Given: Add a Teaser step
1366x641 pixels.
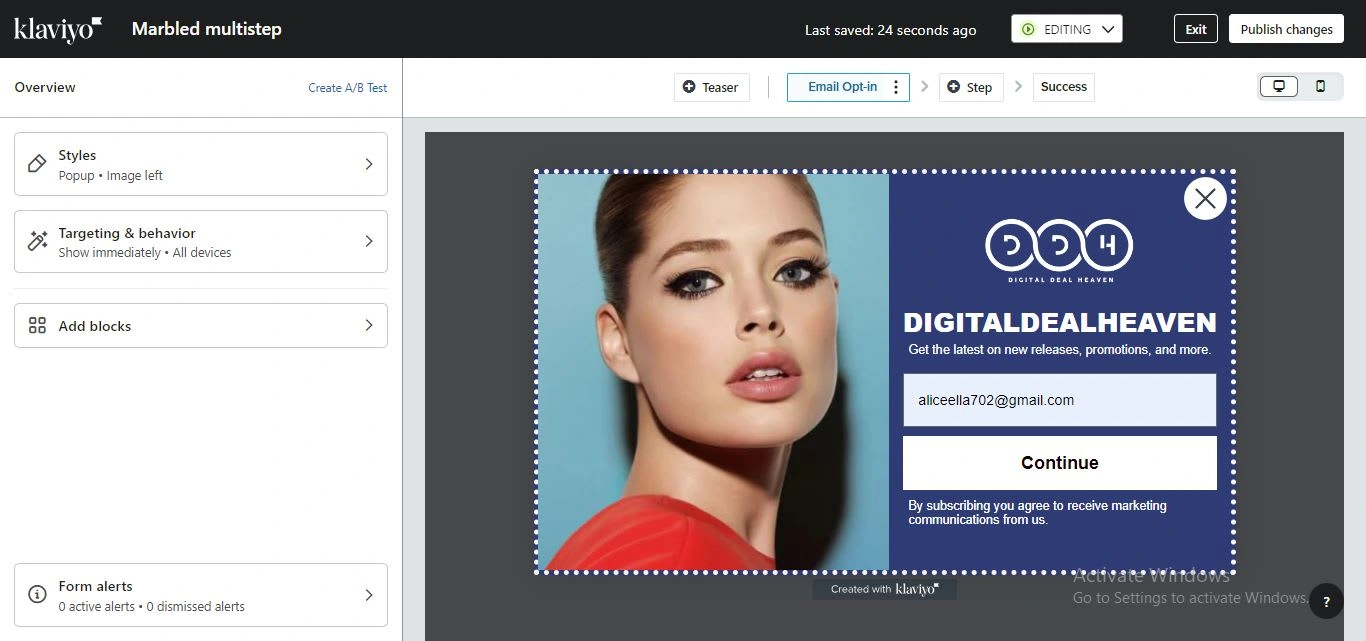Looking at the screenshot, I should (x=712, y=87).
